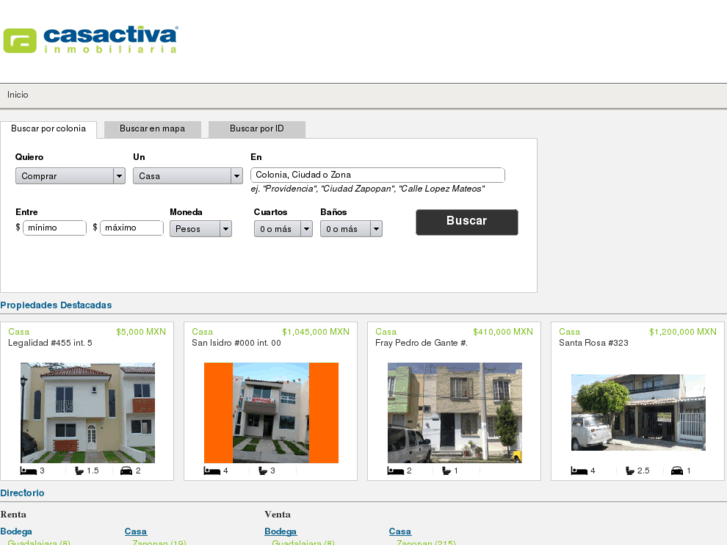Click the 'máximo' price field
The width and height of the screenshot is (727, 545).
132,228
